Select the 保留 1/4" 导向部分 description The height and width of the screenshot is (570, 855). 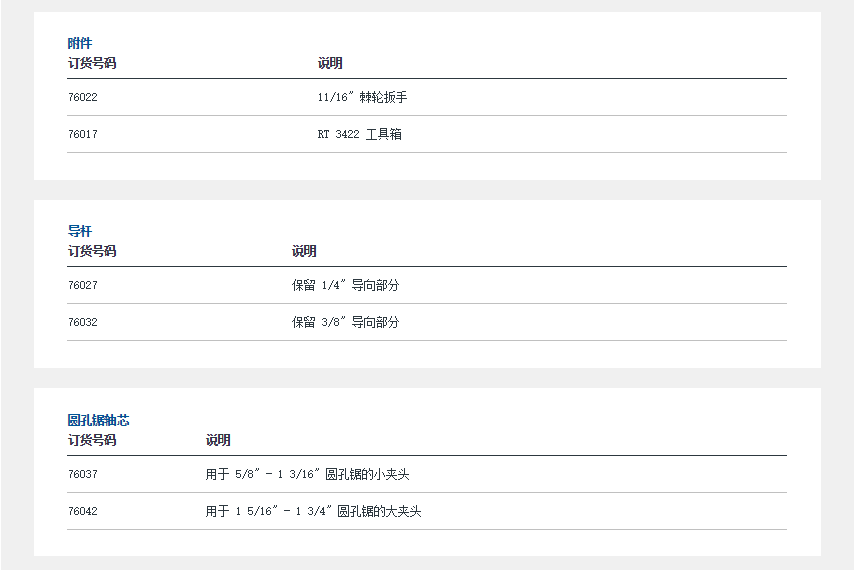pos(345,285)
